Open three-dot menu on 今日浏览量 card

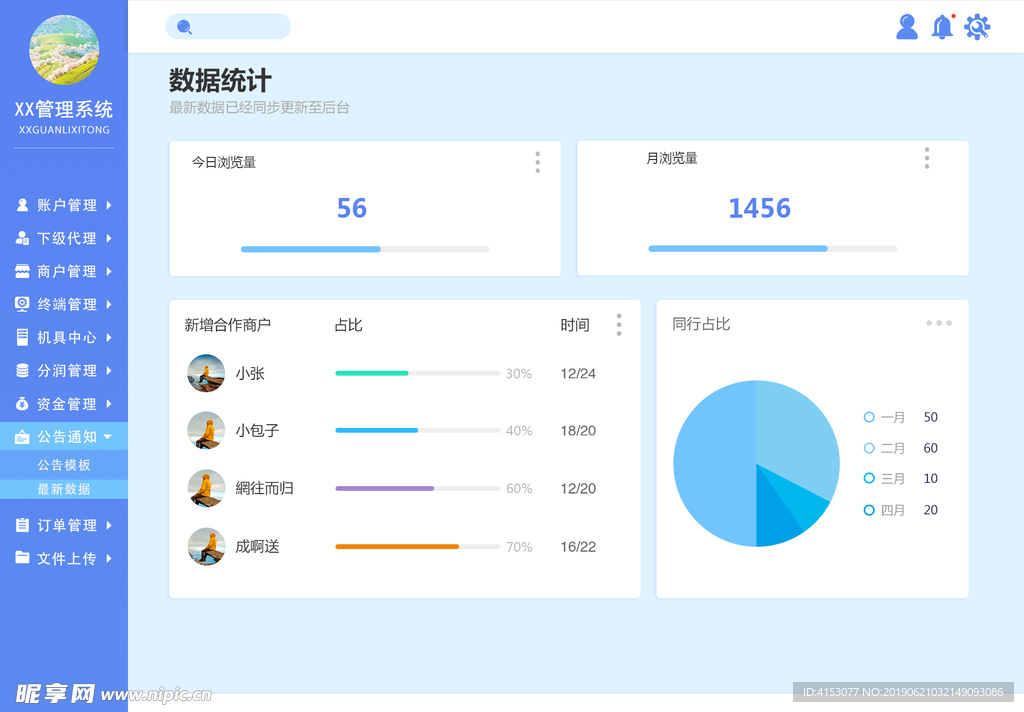tap(537, 162)
